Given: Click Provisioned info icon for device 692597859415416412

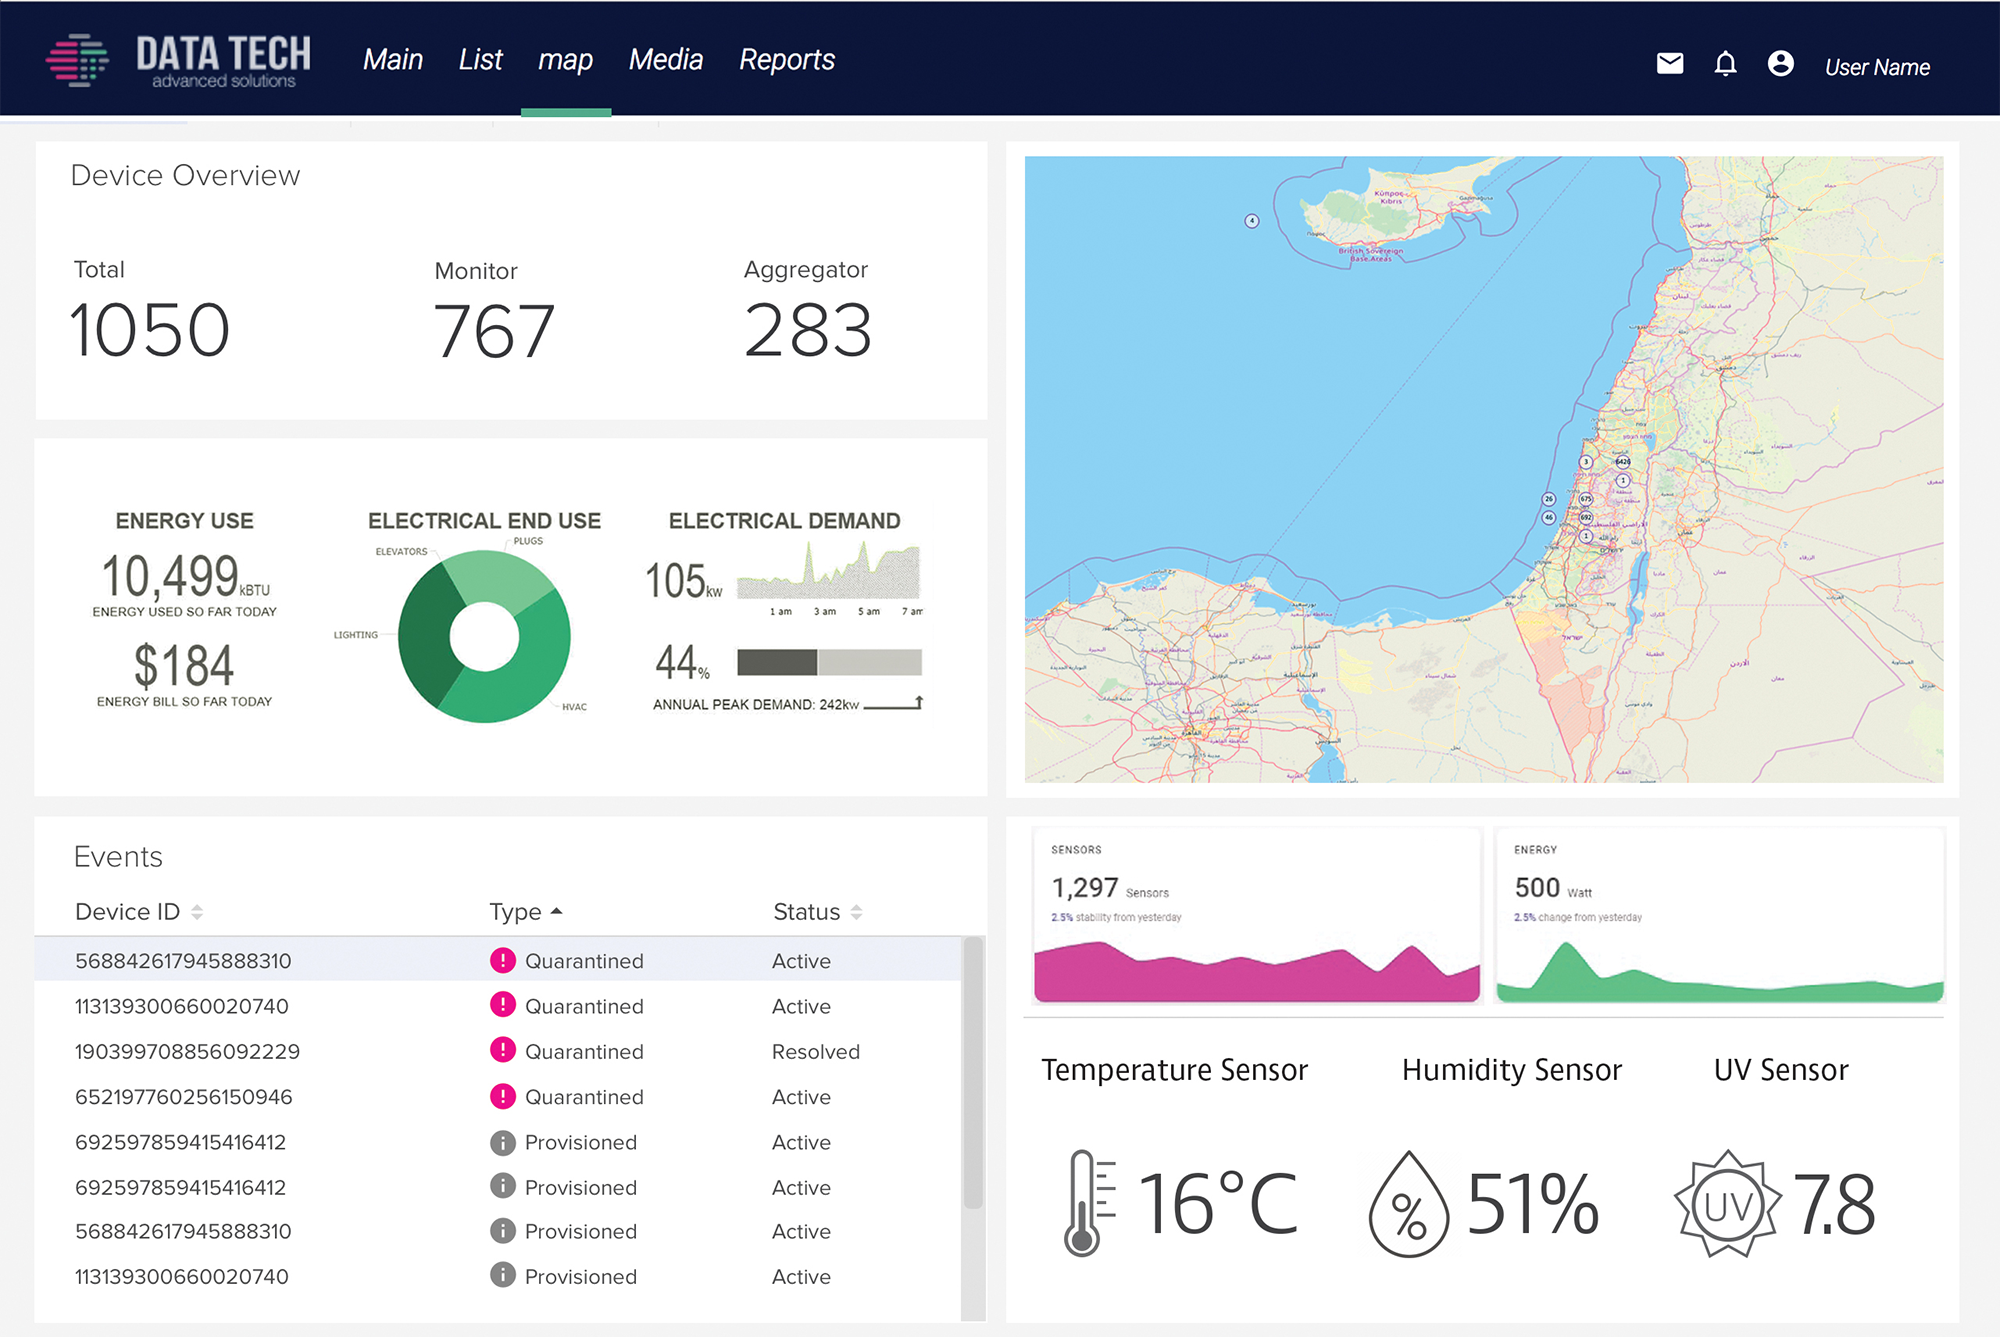Looking at the screenshot, I should coord(502,1141).
